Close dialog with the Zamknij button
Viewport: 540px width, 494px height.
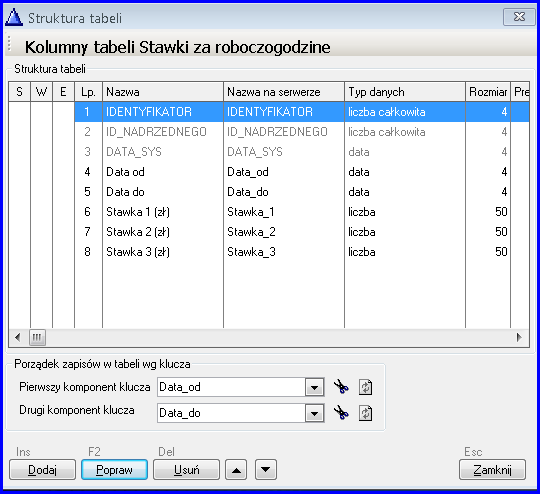coord(492,470)
